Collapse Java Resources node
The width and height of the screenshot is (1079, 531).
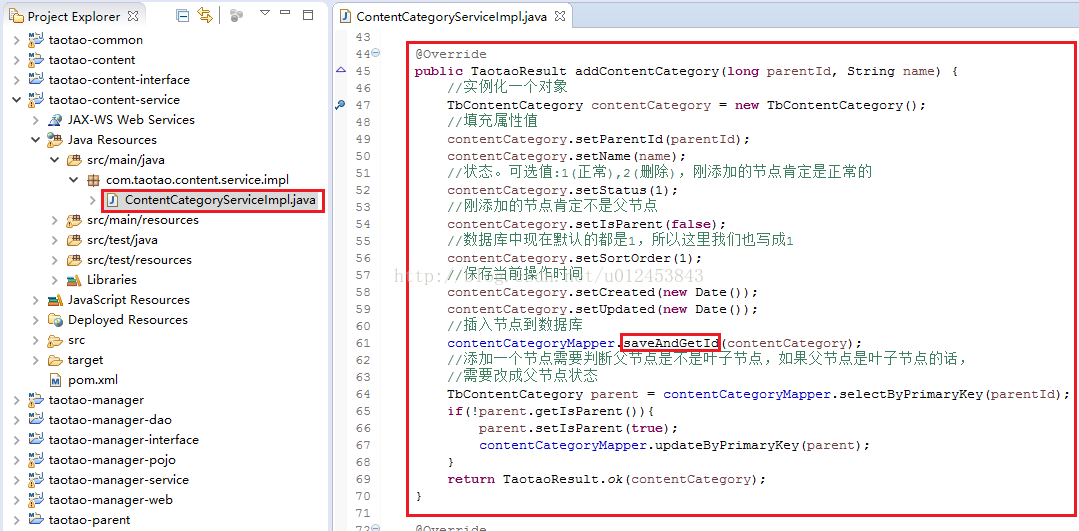click(36, 140)
